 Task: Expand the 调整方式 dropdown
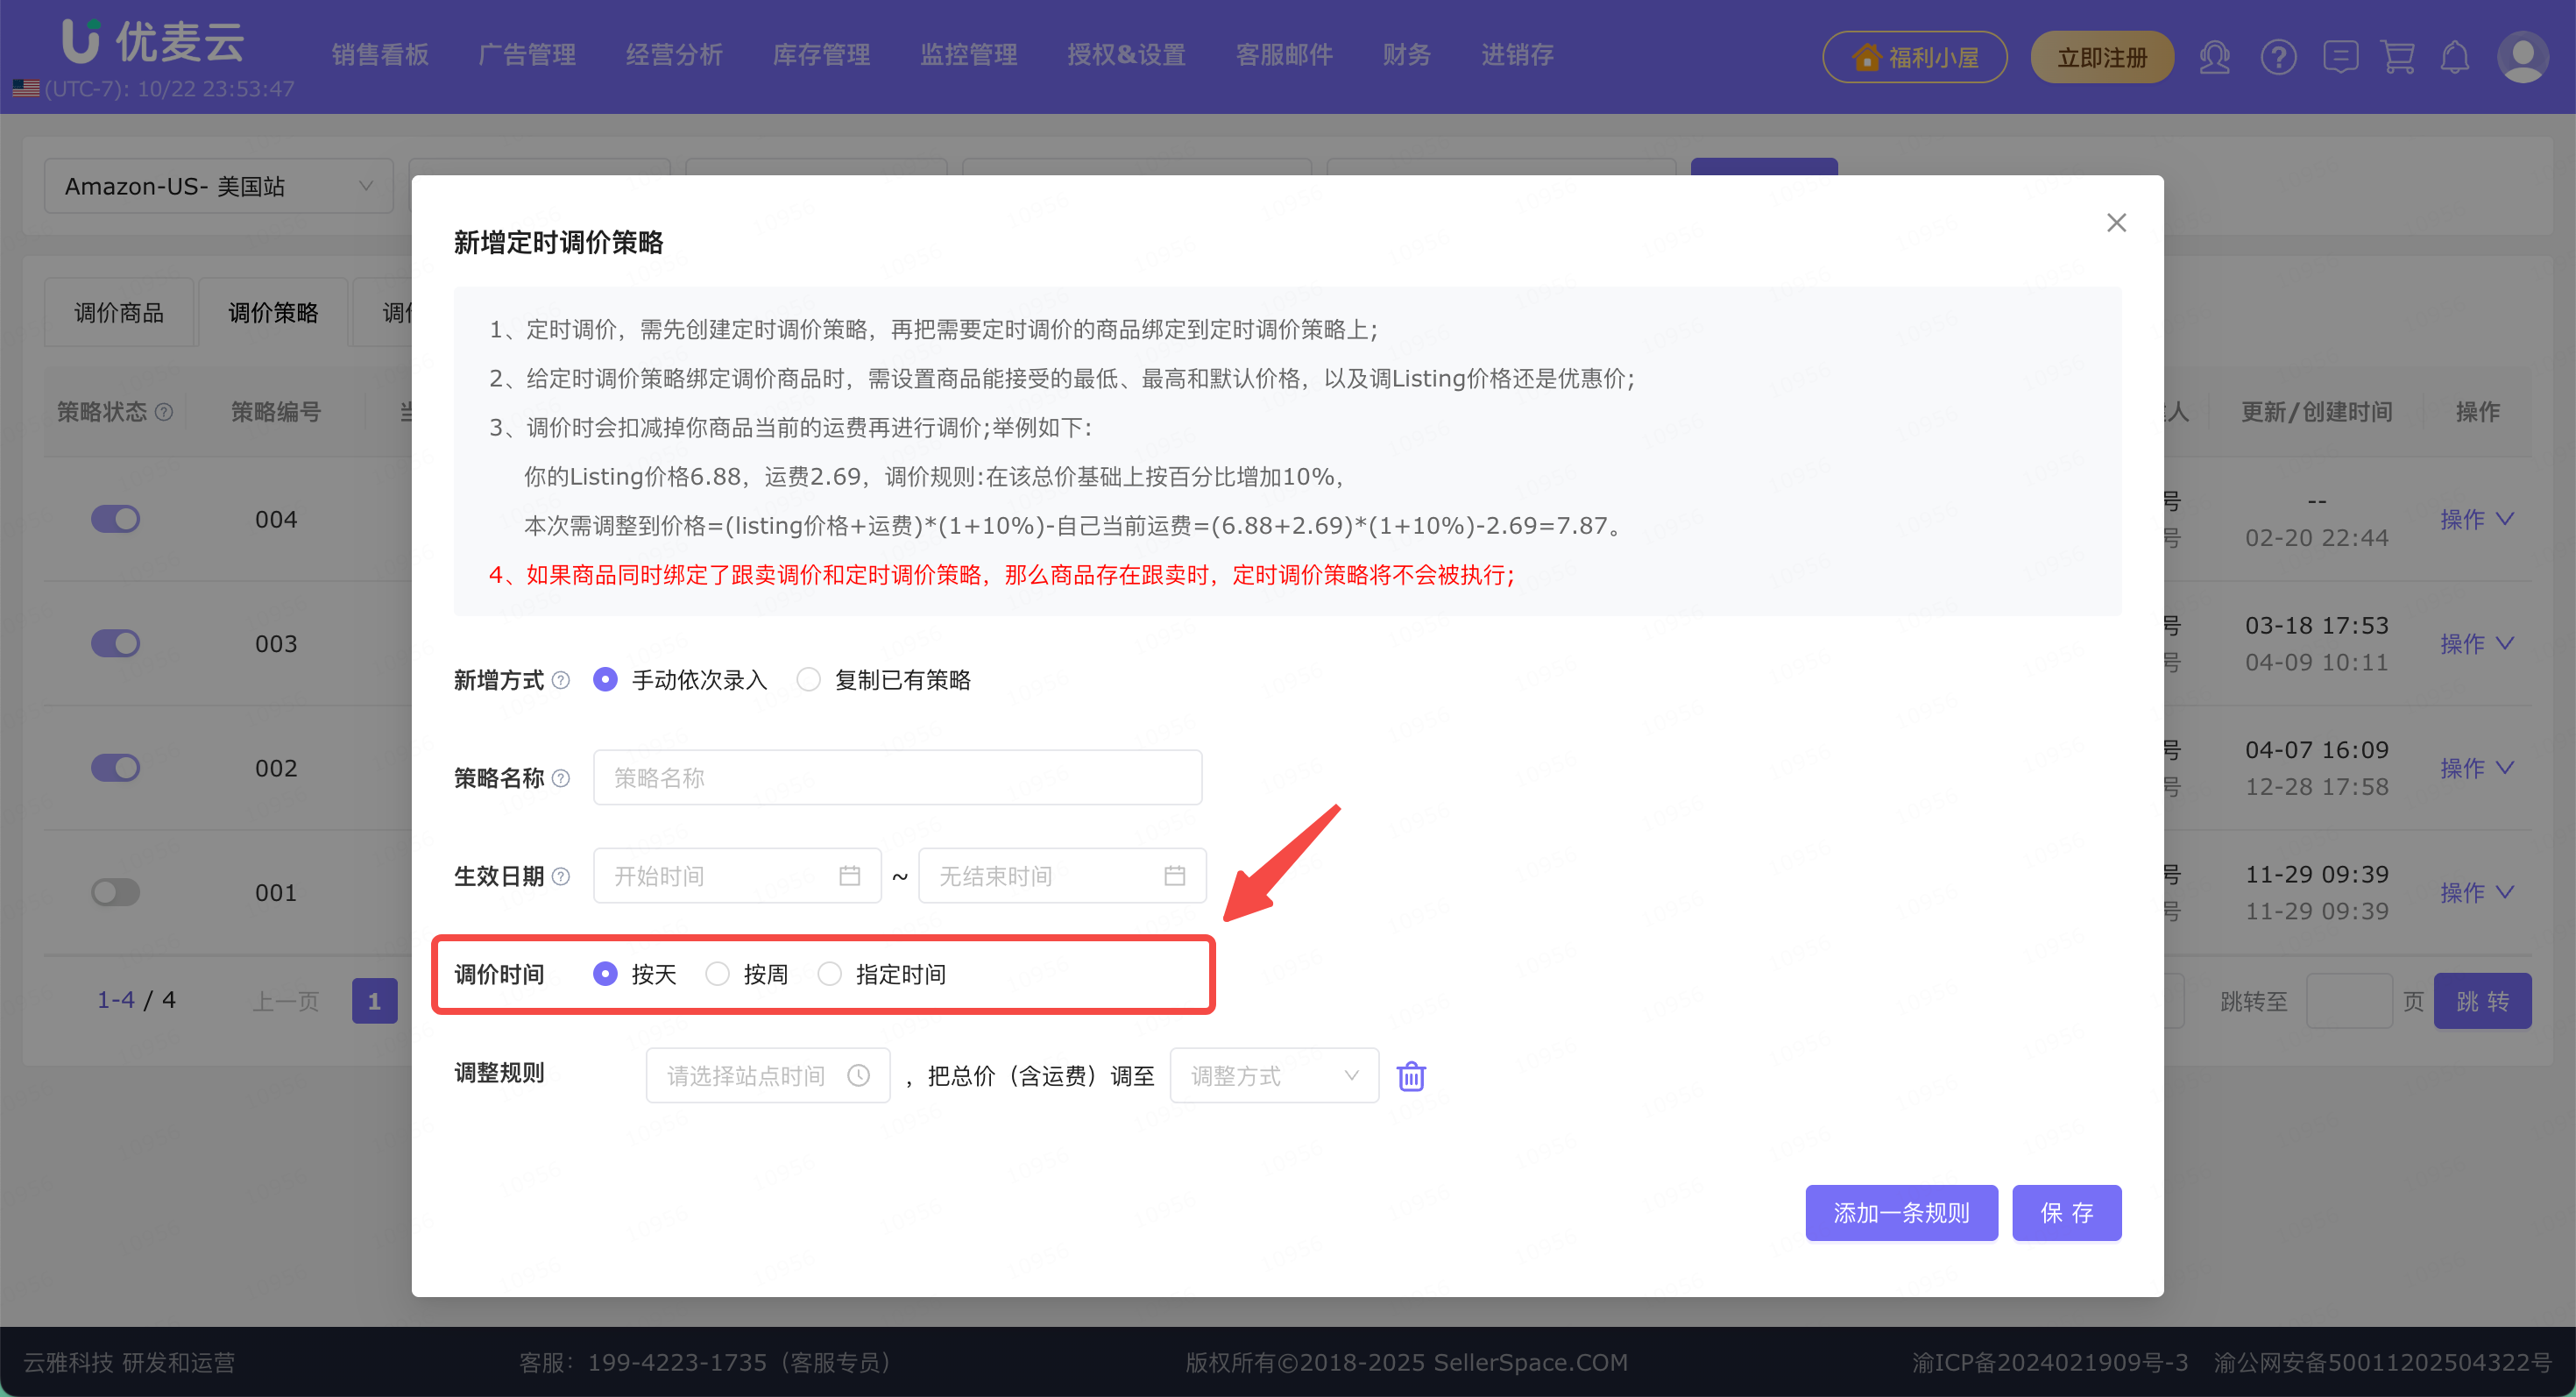point(1273,1076)
